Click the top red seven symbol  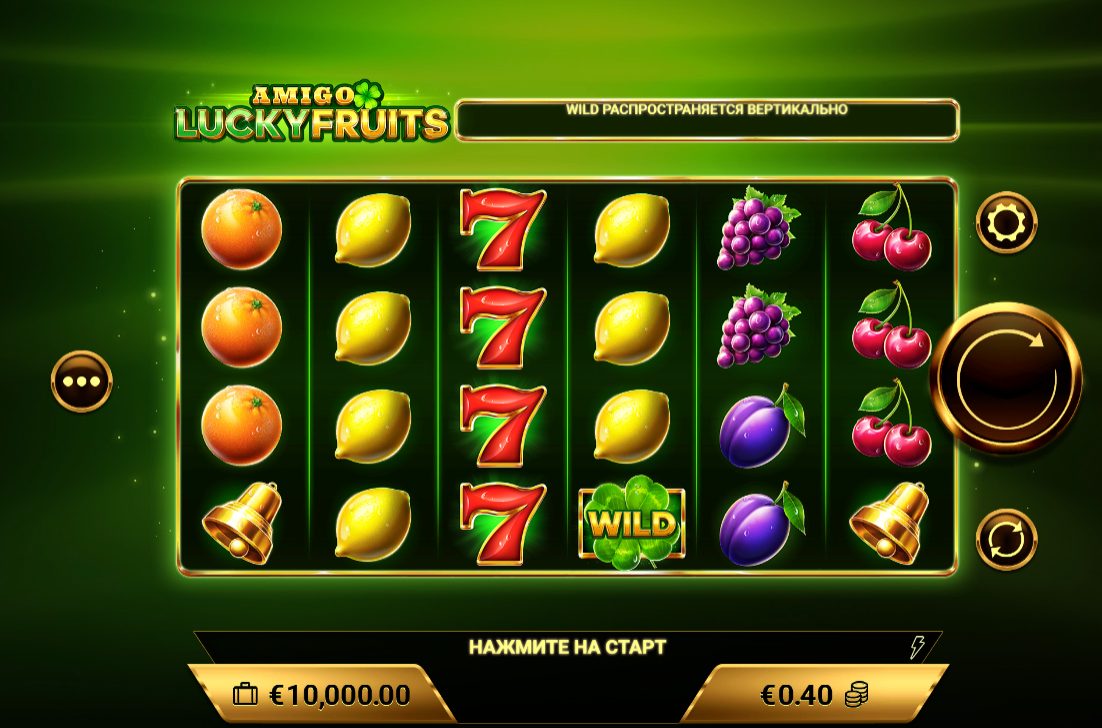pos(501,229)
